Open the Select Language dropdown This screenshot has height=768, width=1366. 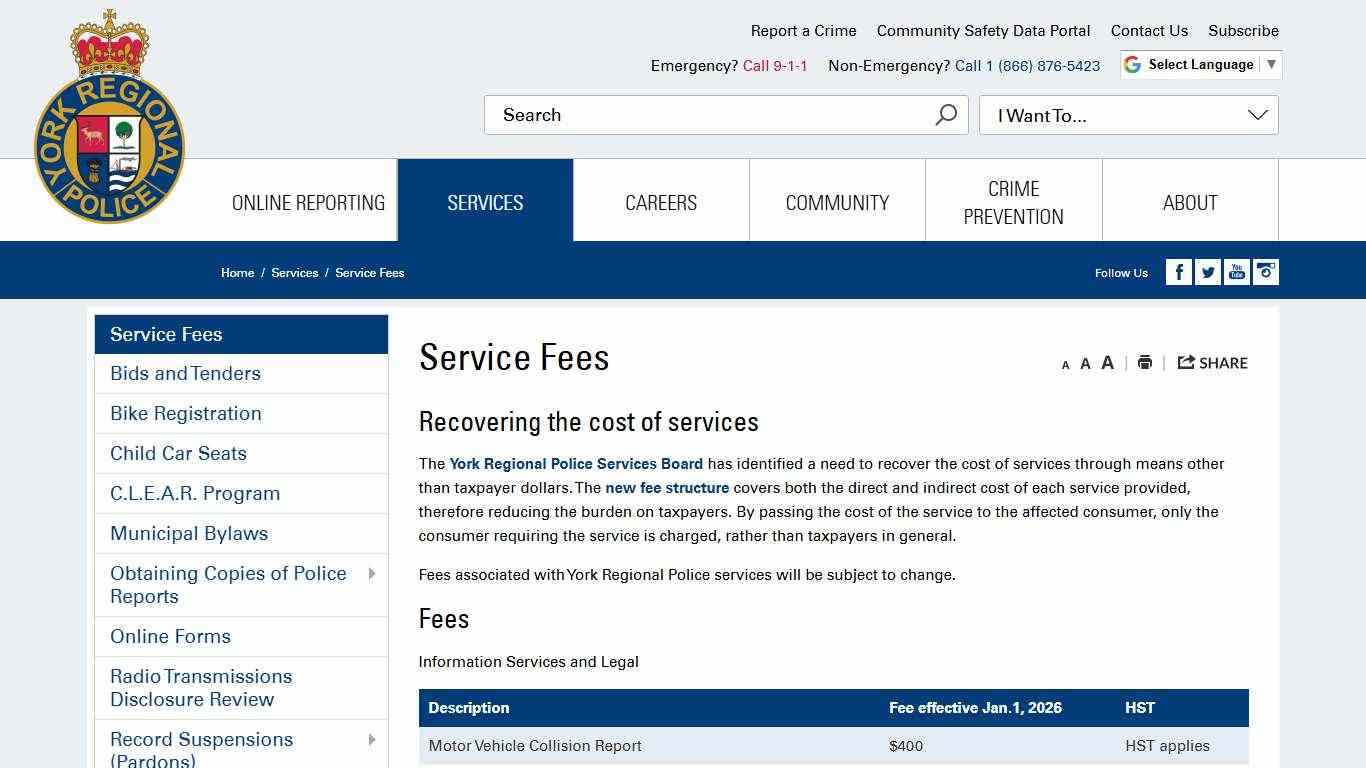[1199, 64]
